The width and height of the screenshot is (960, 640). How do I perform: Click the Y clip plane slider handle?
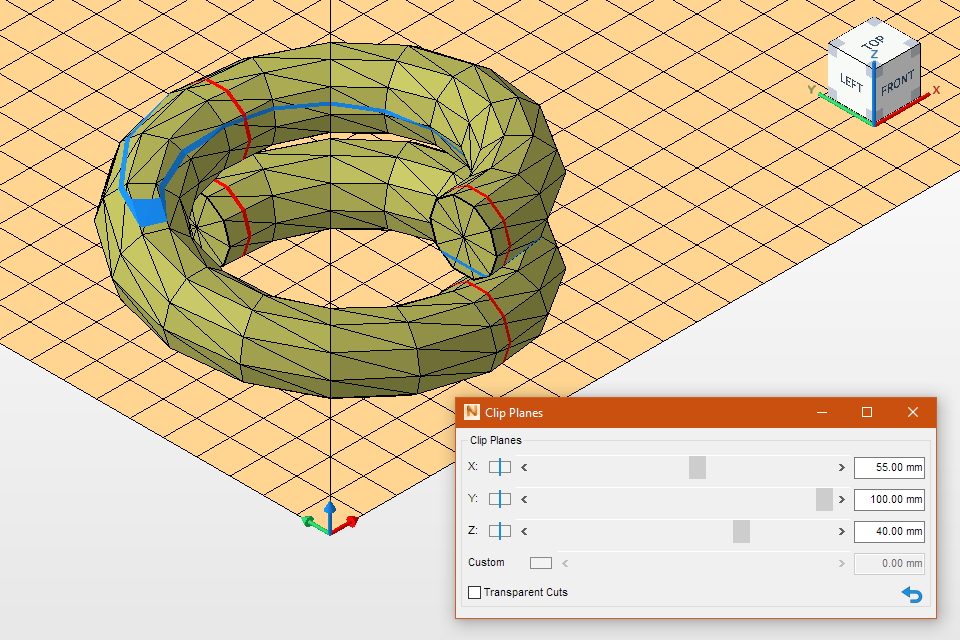click(824, 499)
